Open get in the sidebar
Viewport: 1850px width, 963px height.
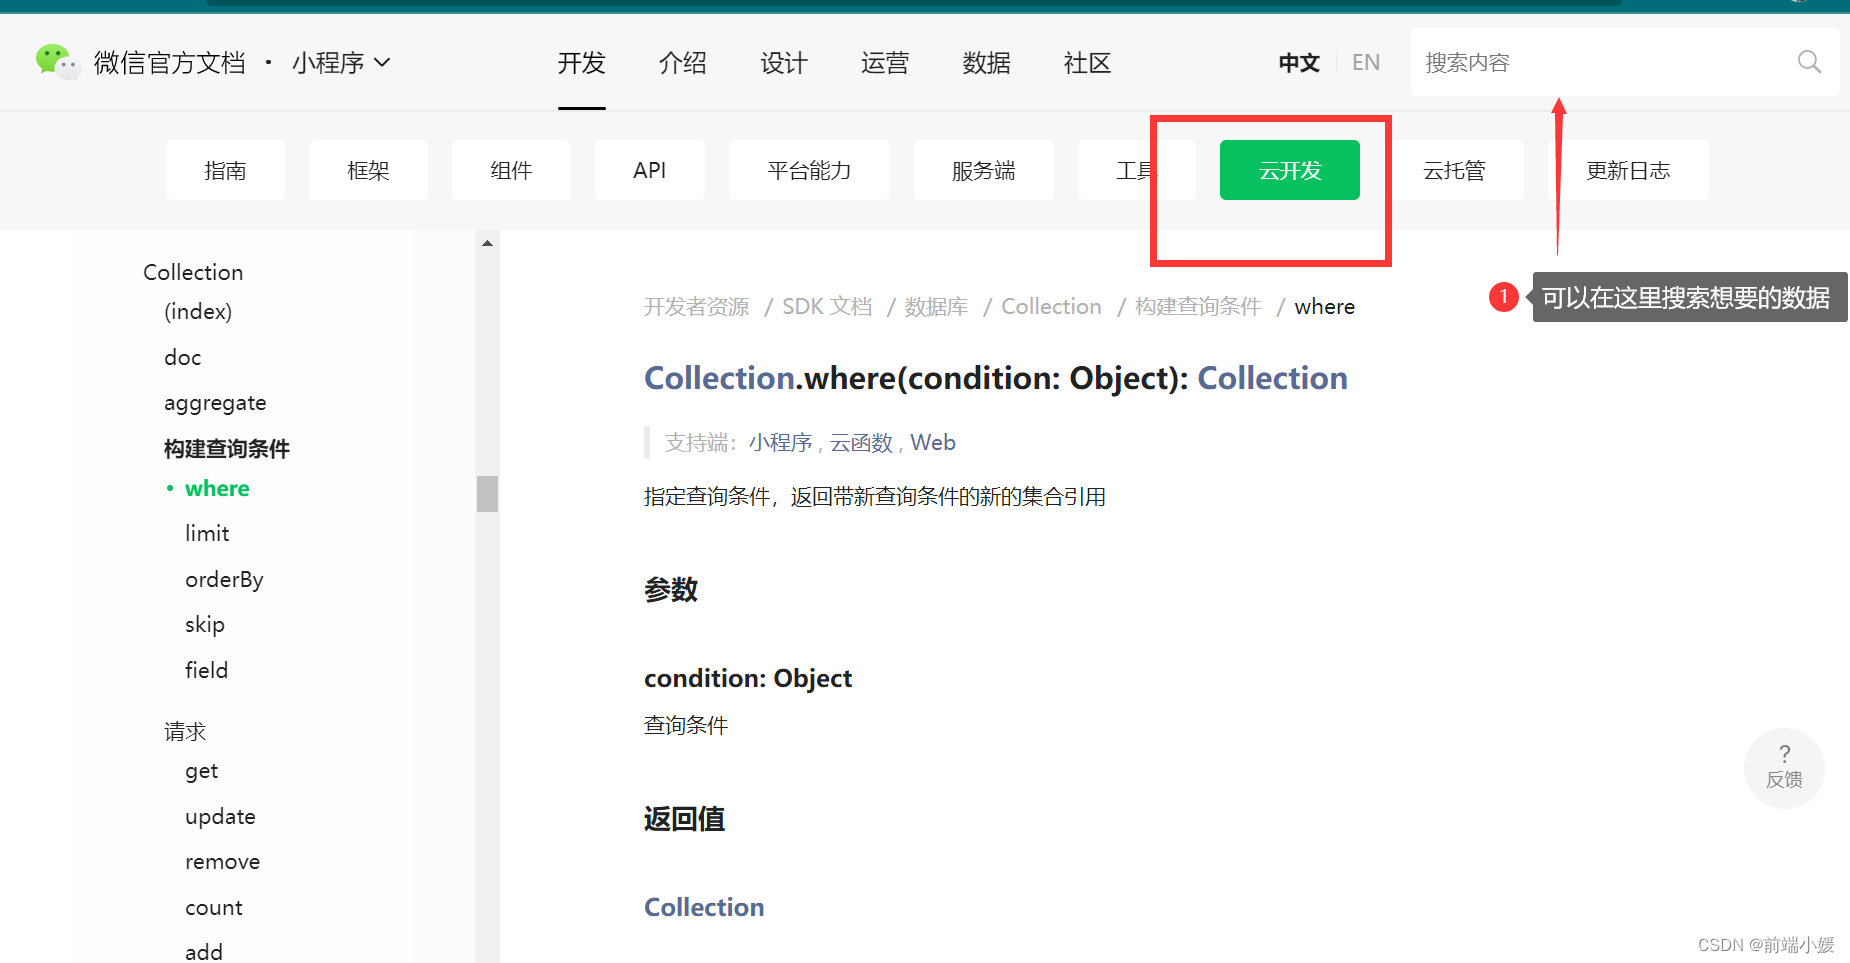tap(201, 771)
